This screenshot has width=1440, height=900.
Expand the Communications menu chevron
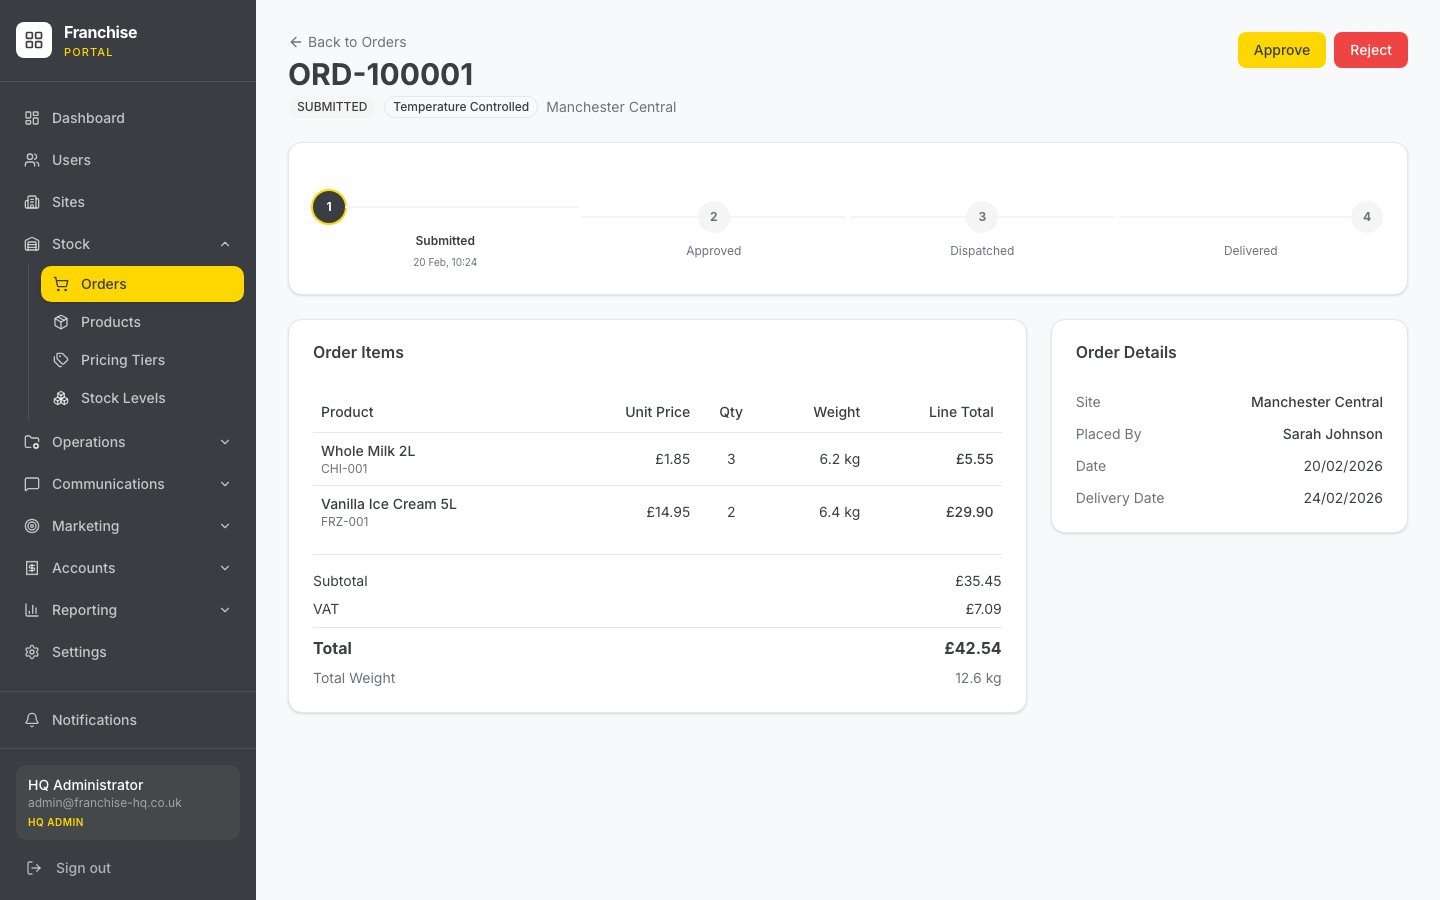(x=225, y=484)
